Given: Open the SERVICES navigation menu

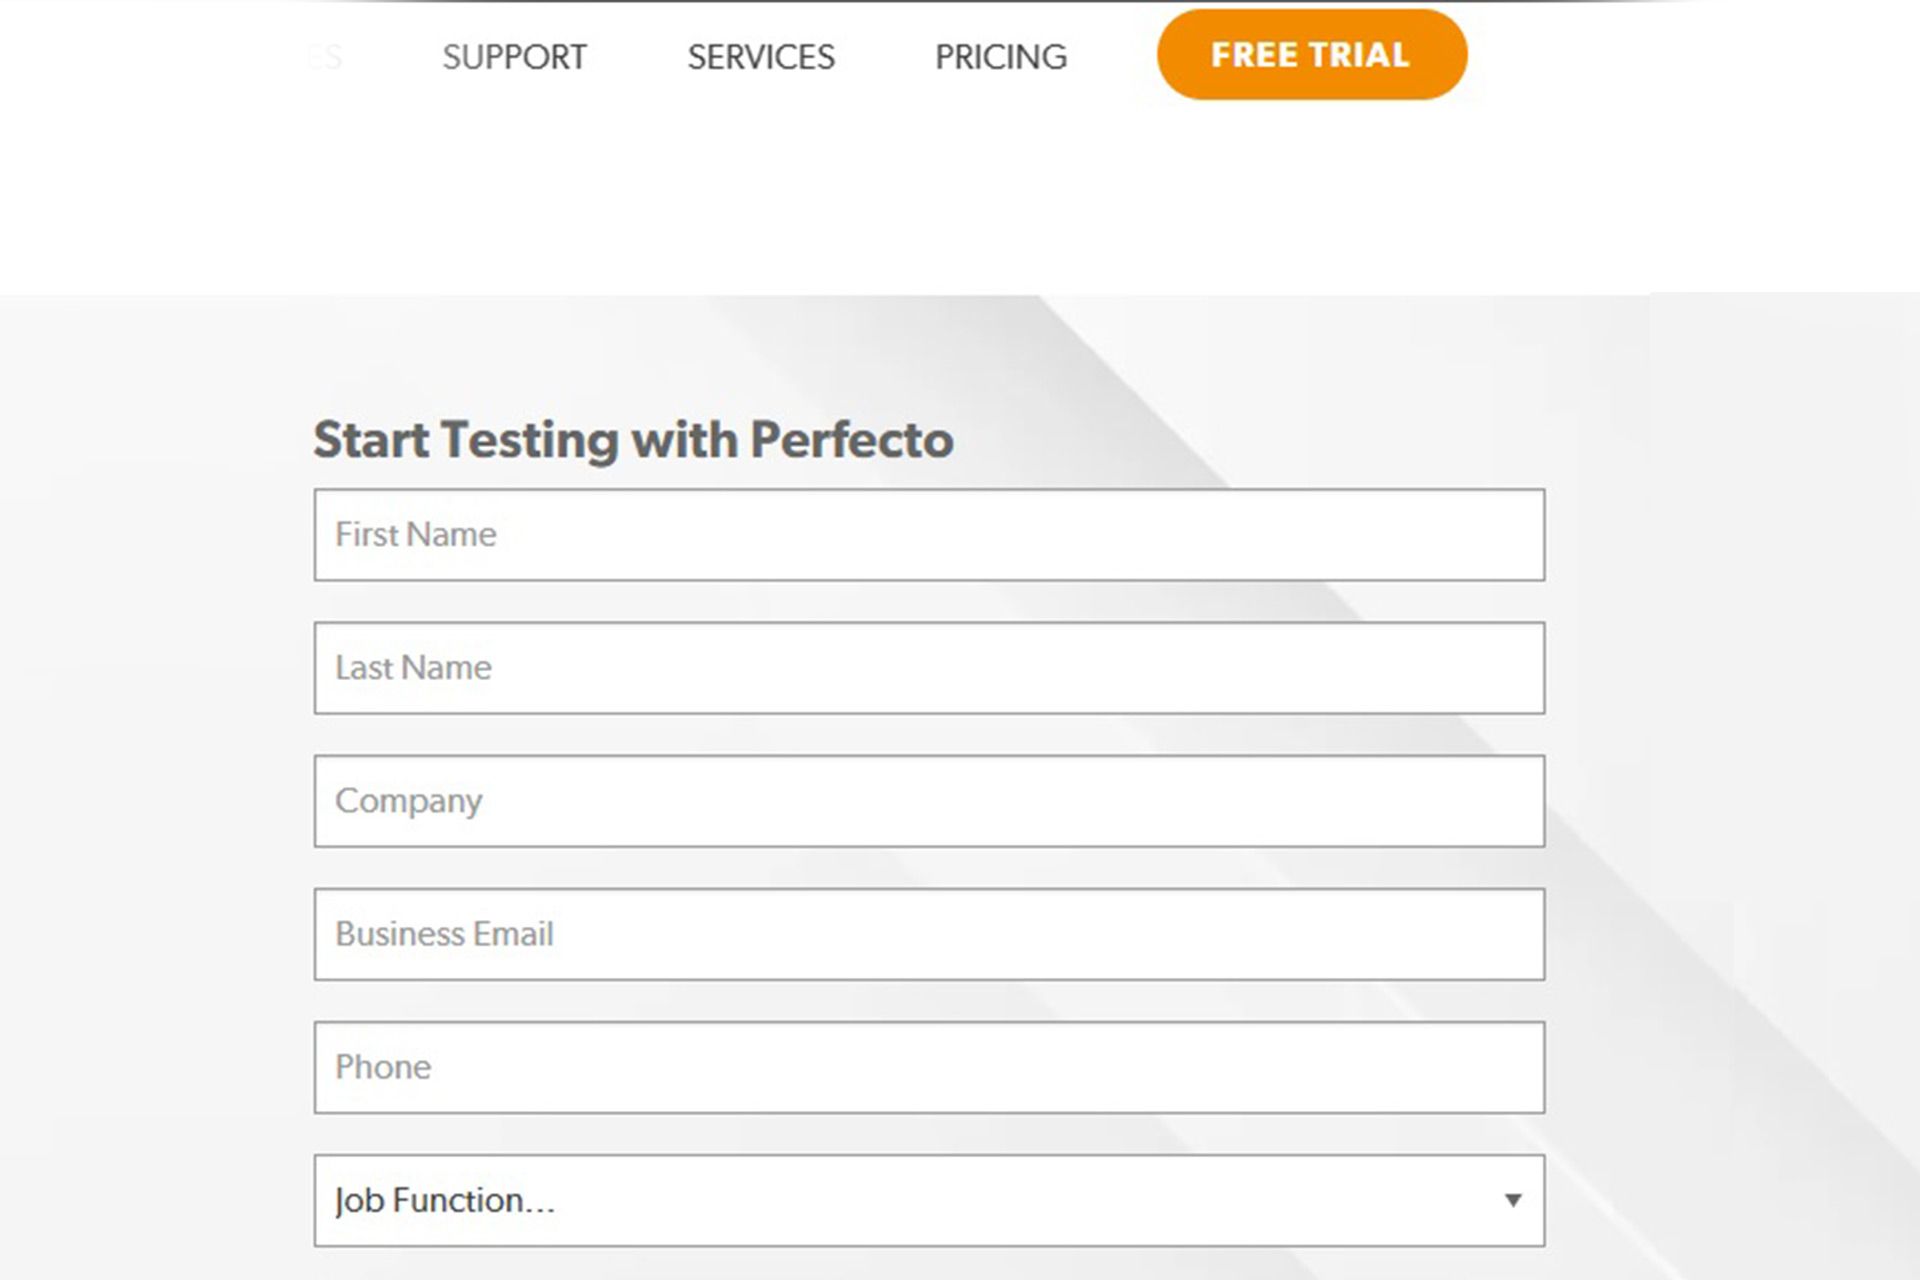Looking at the screenshot, I should [x=760, y=57].
